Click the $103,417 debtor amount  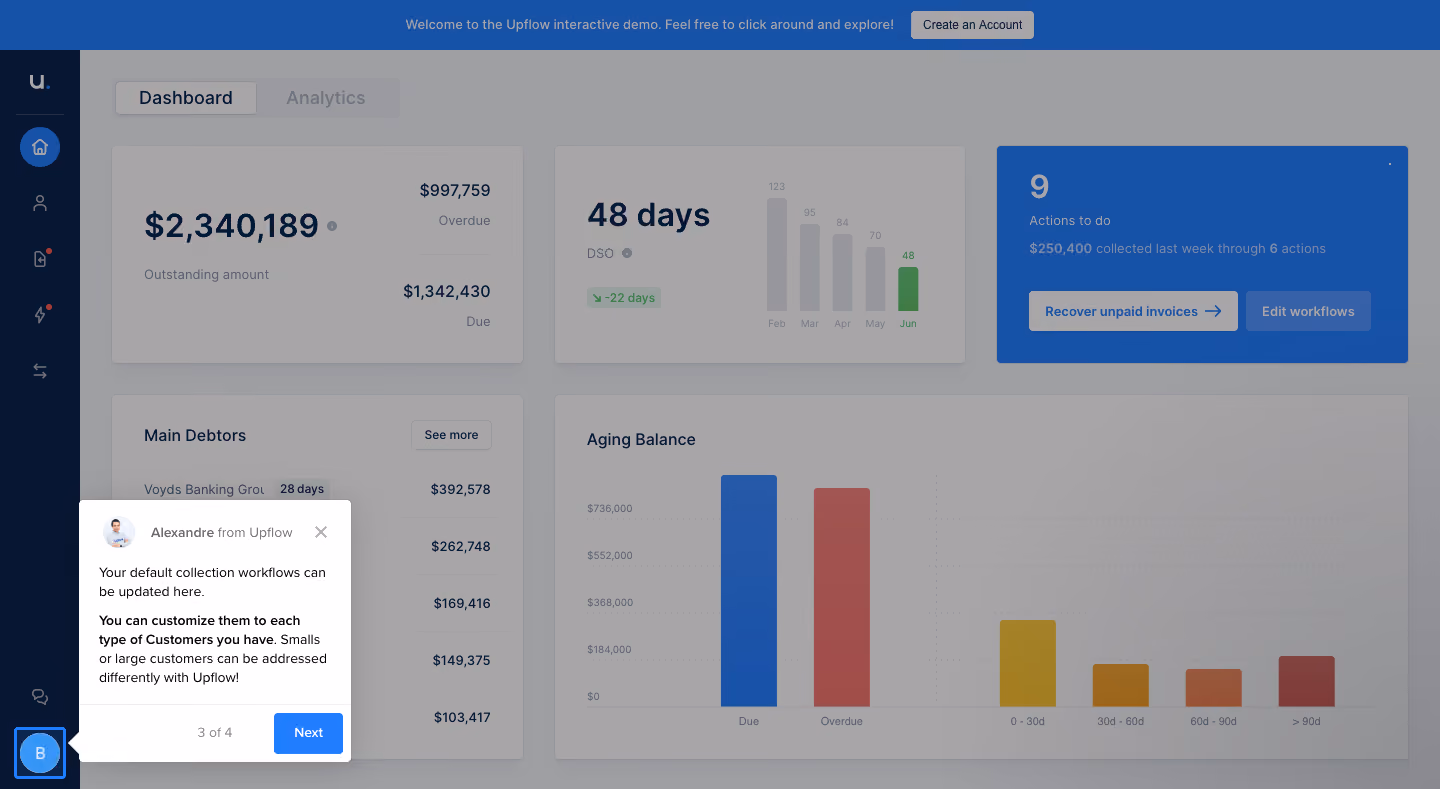point(462,717)
